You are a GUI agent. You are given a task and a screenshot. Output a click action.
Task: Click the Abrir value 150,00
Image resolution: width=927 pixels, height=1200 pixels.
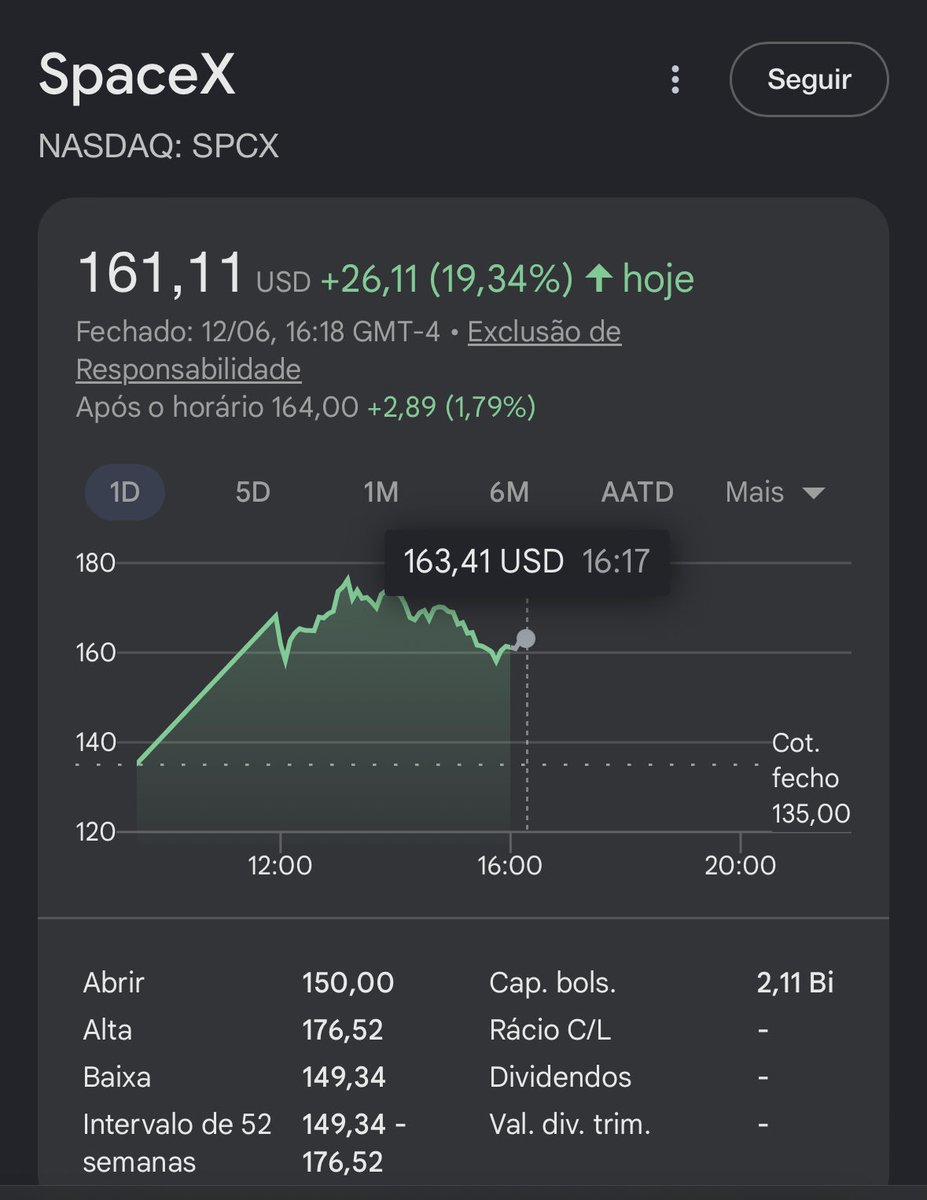[x=348, y=983]
